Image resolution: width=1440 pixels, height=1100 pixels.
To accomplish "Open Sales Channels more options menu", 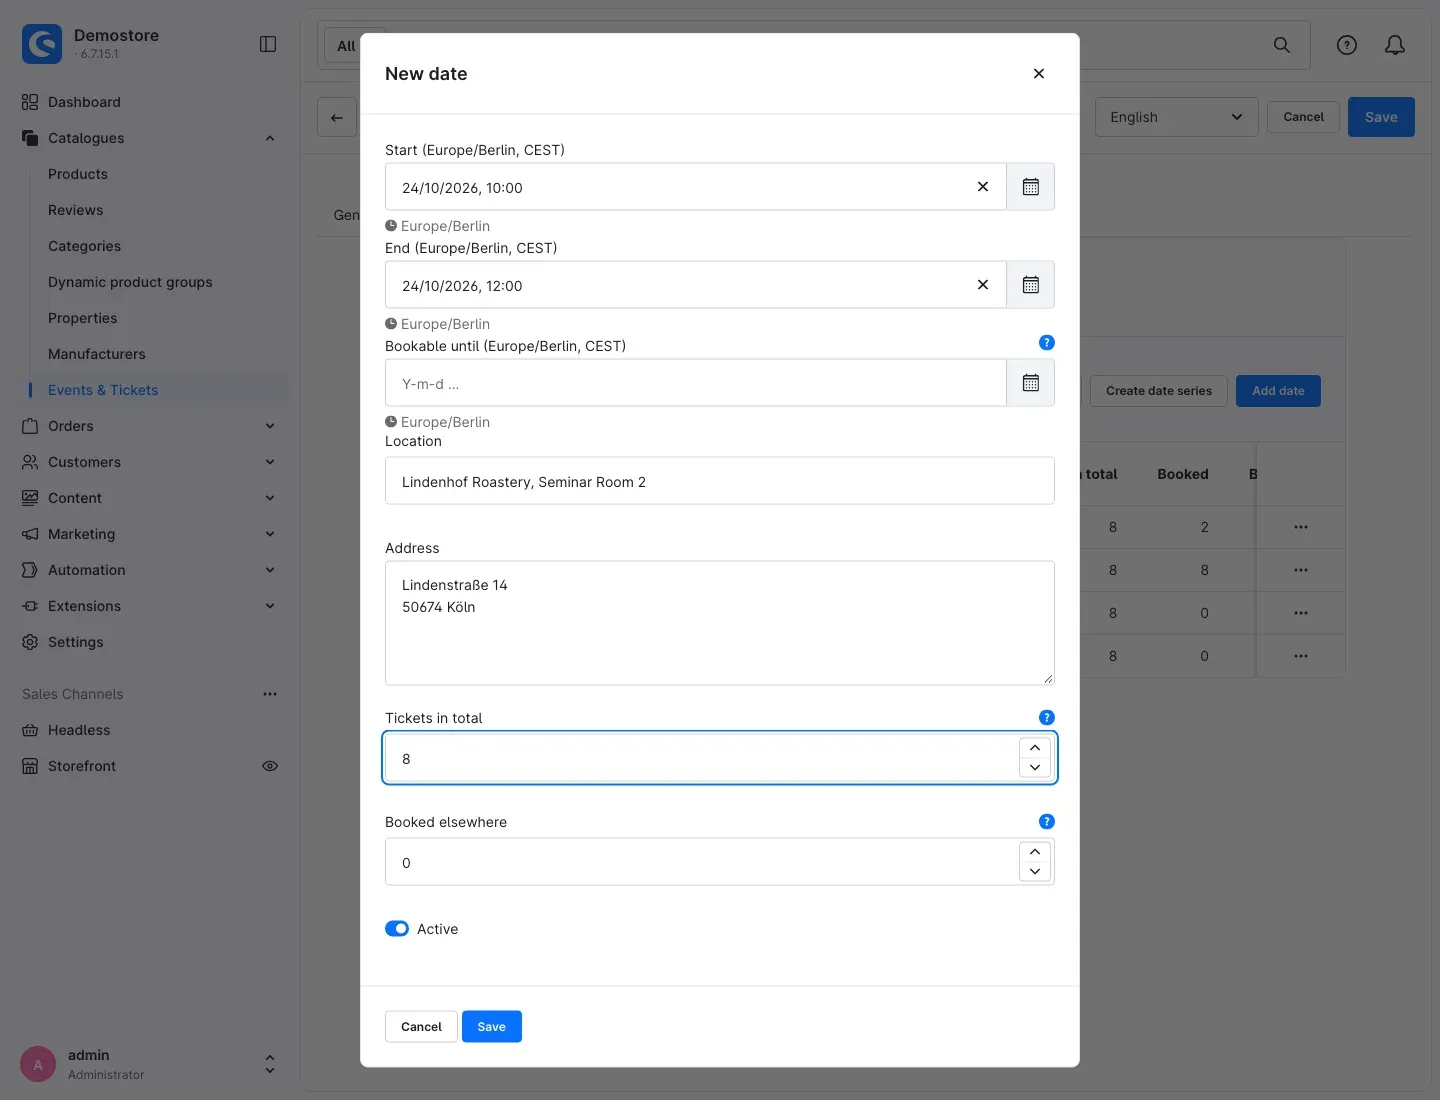I will [x=270, y=694].
